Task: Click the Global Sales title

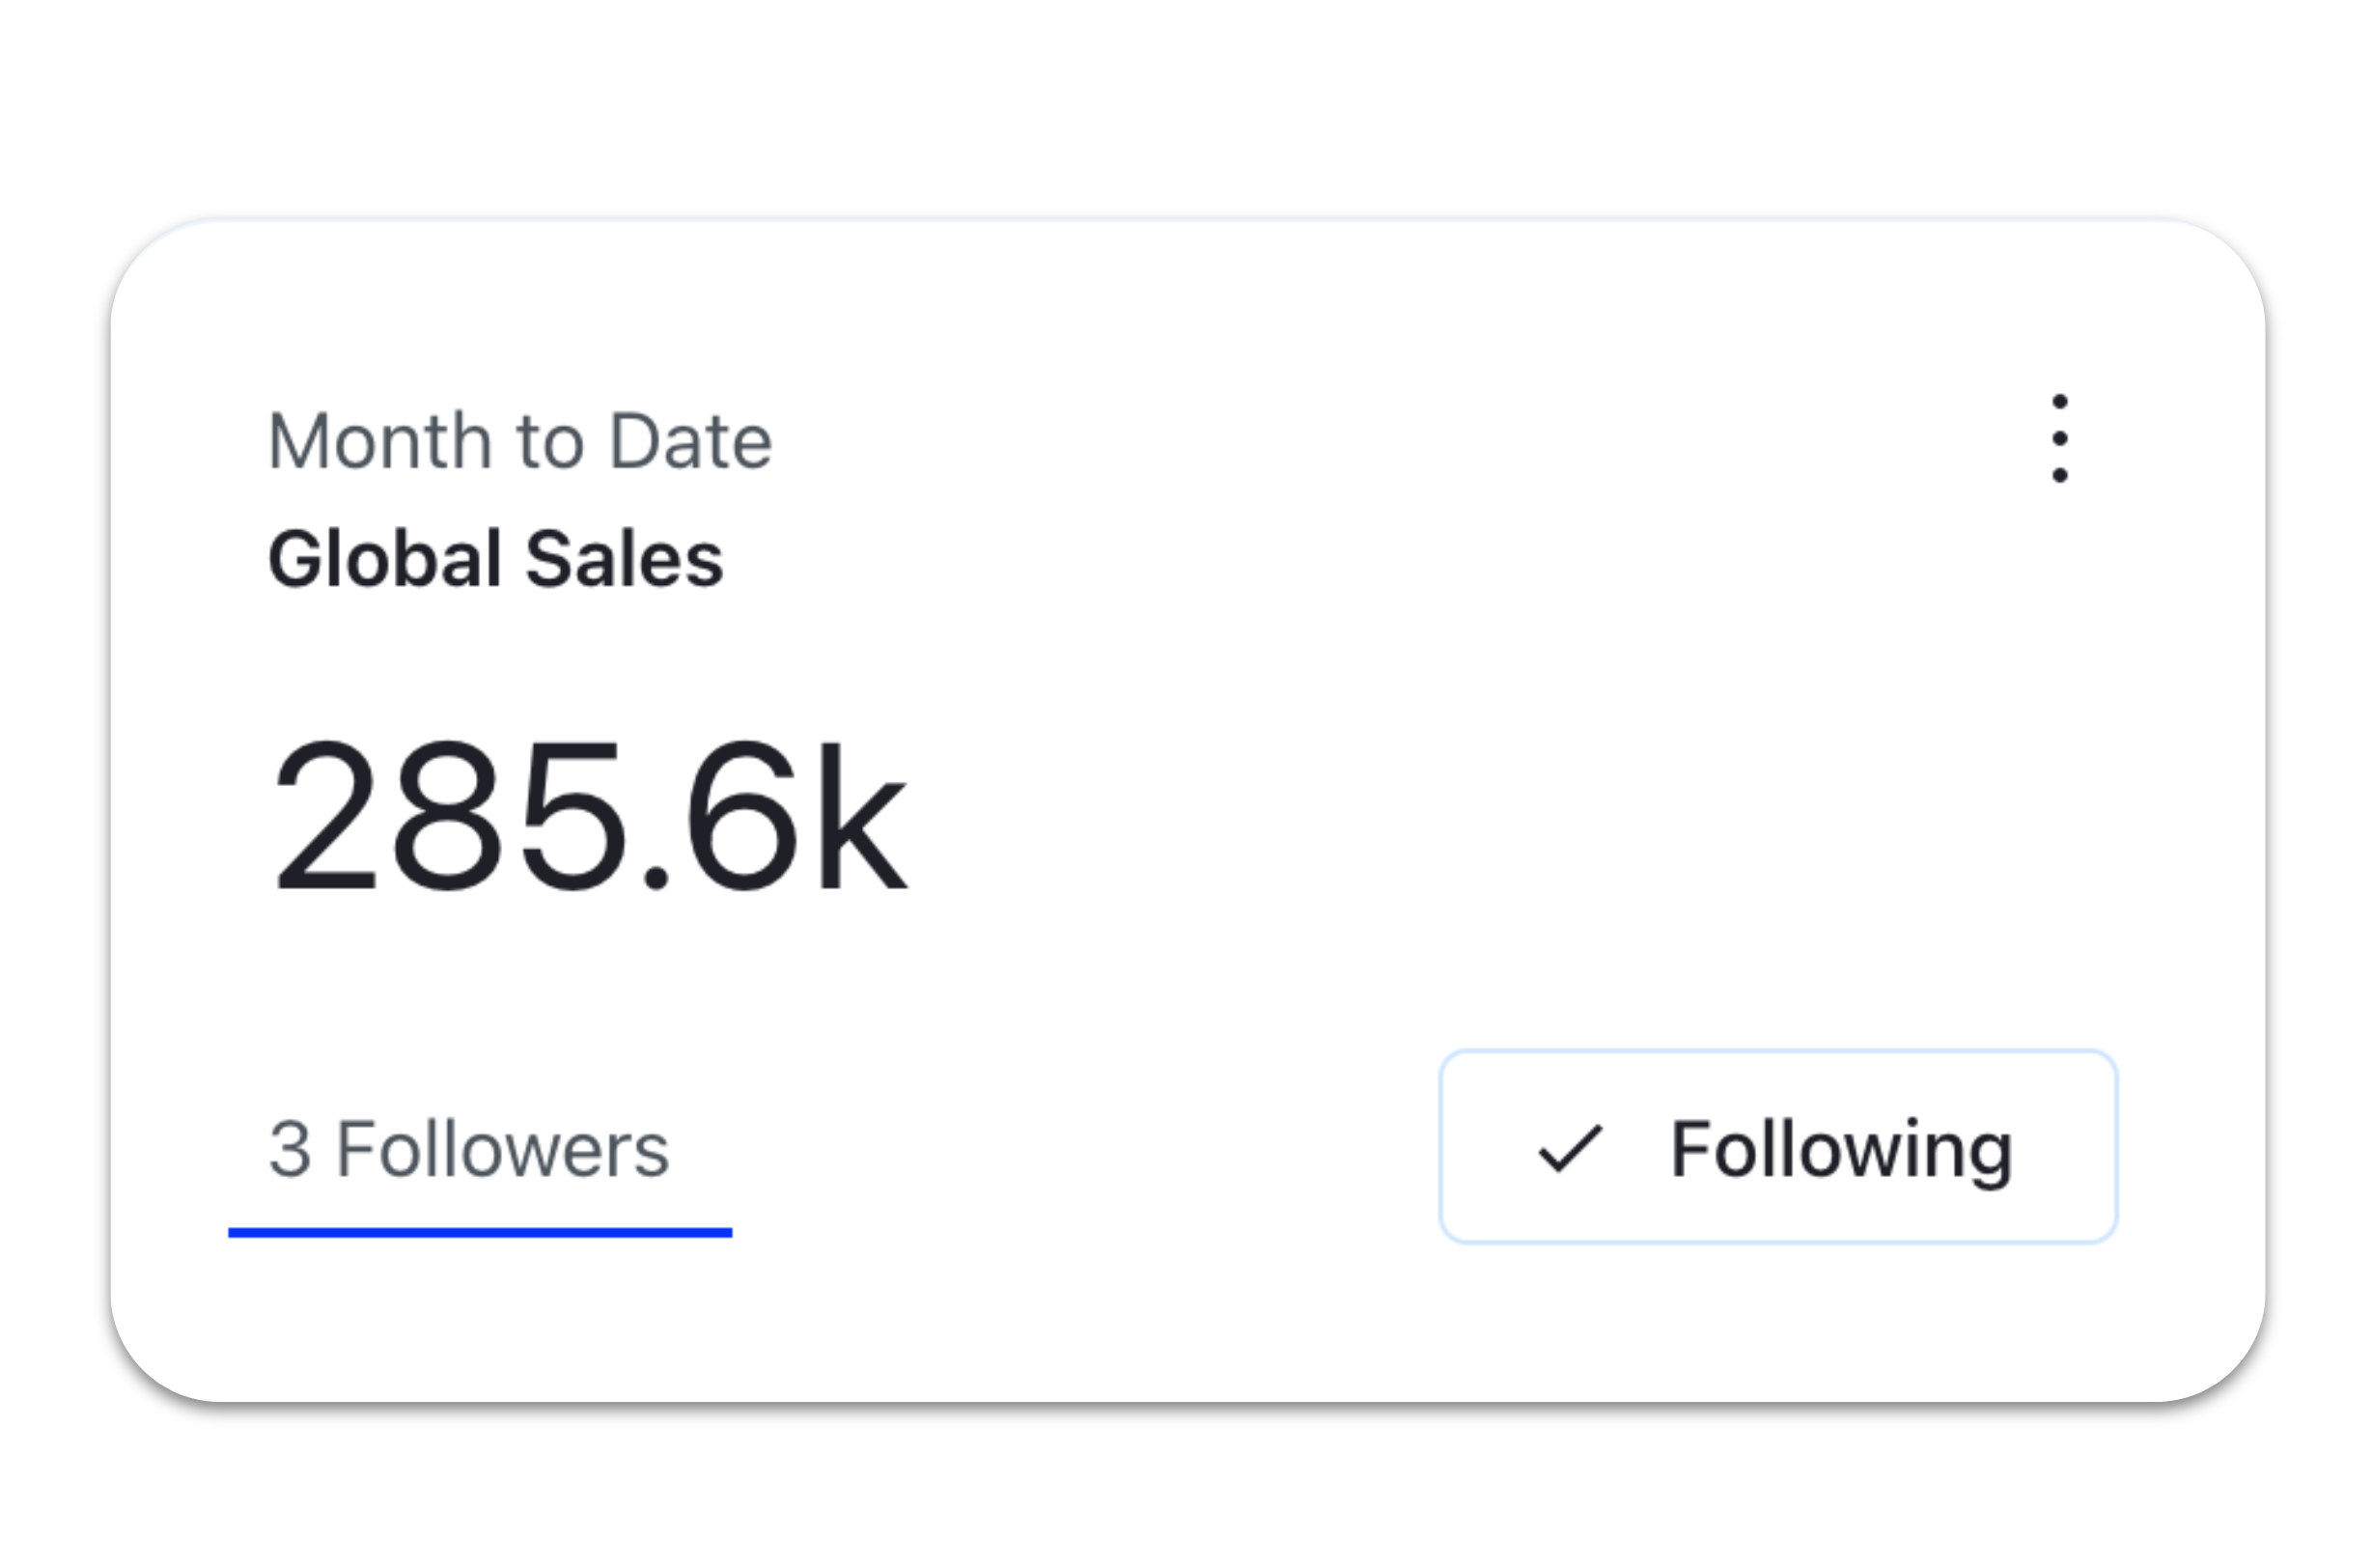Action: (495, 559)
